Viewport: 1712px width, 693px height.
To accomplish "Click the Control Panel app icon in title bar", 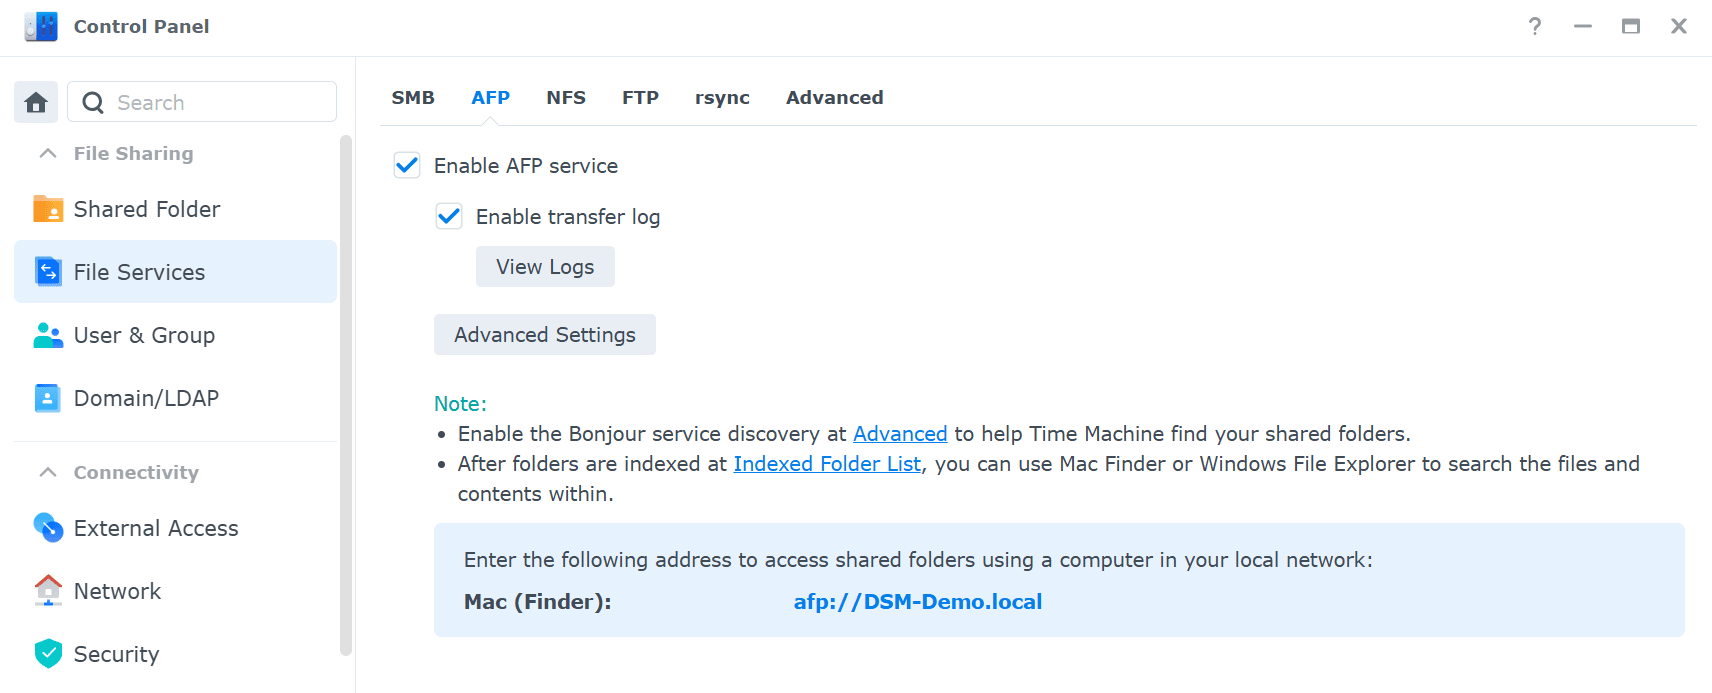I will coord(41,26).
